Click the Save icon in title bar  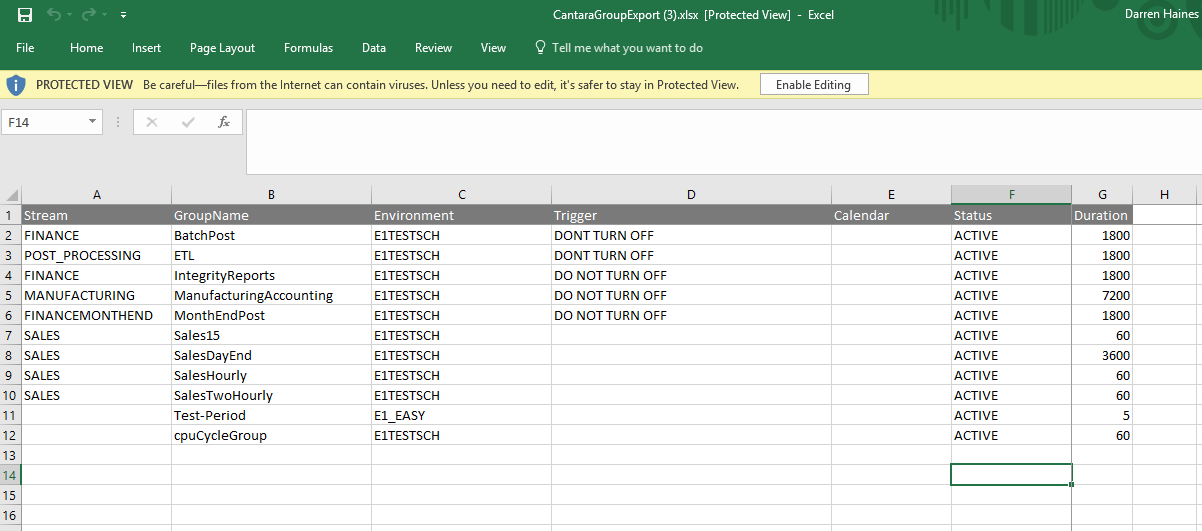click(25, 15)
